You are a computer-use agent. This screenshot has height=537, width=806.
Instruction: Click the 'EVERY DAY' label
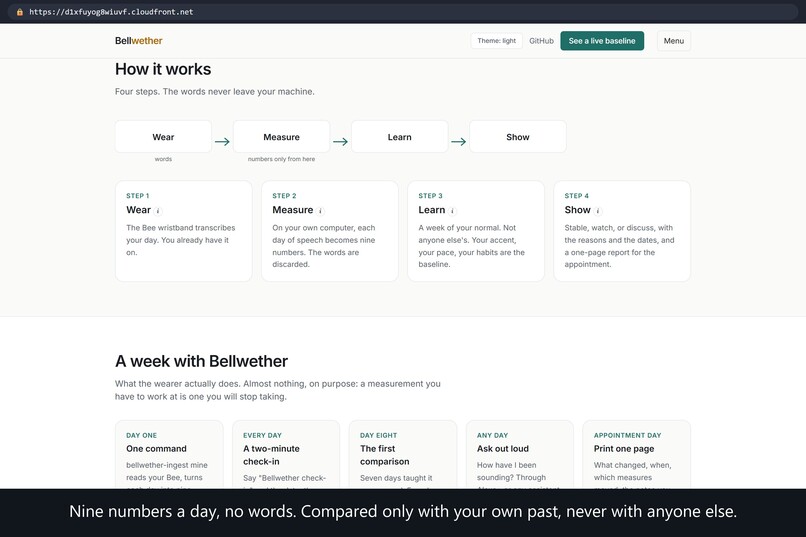[x=262, y=435]
